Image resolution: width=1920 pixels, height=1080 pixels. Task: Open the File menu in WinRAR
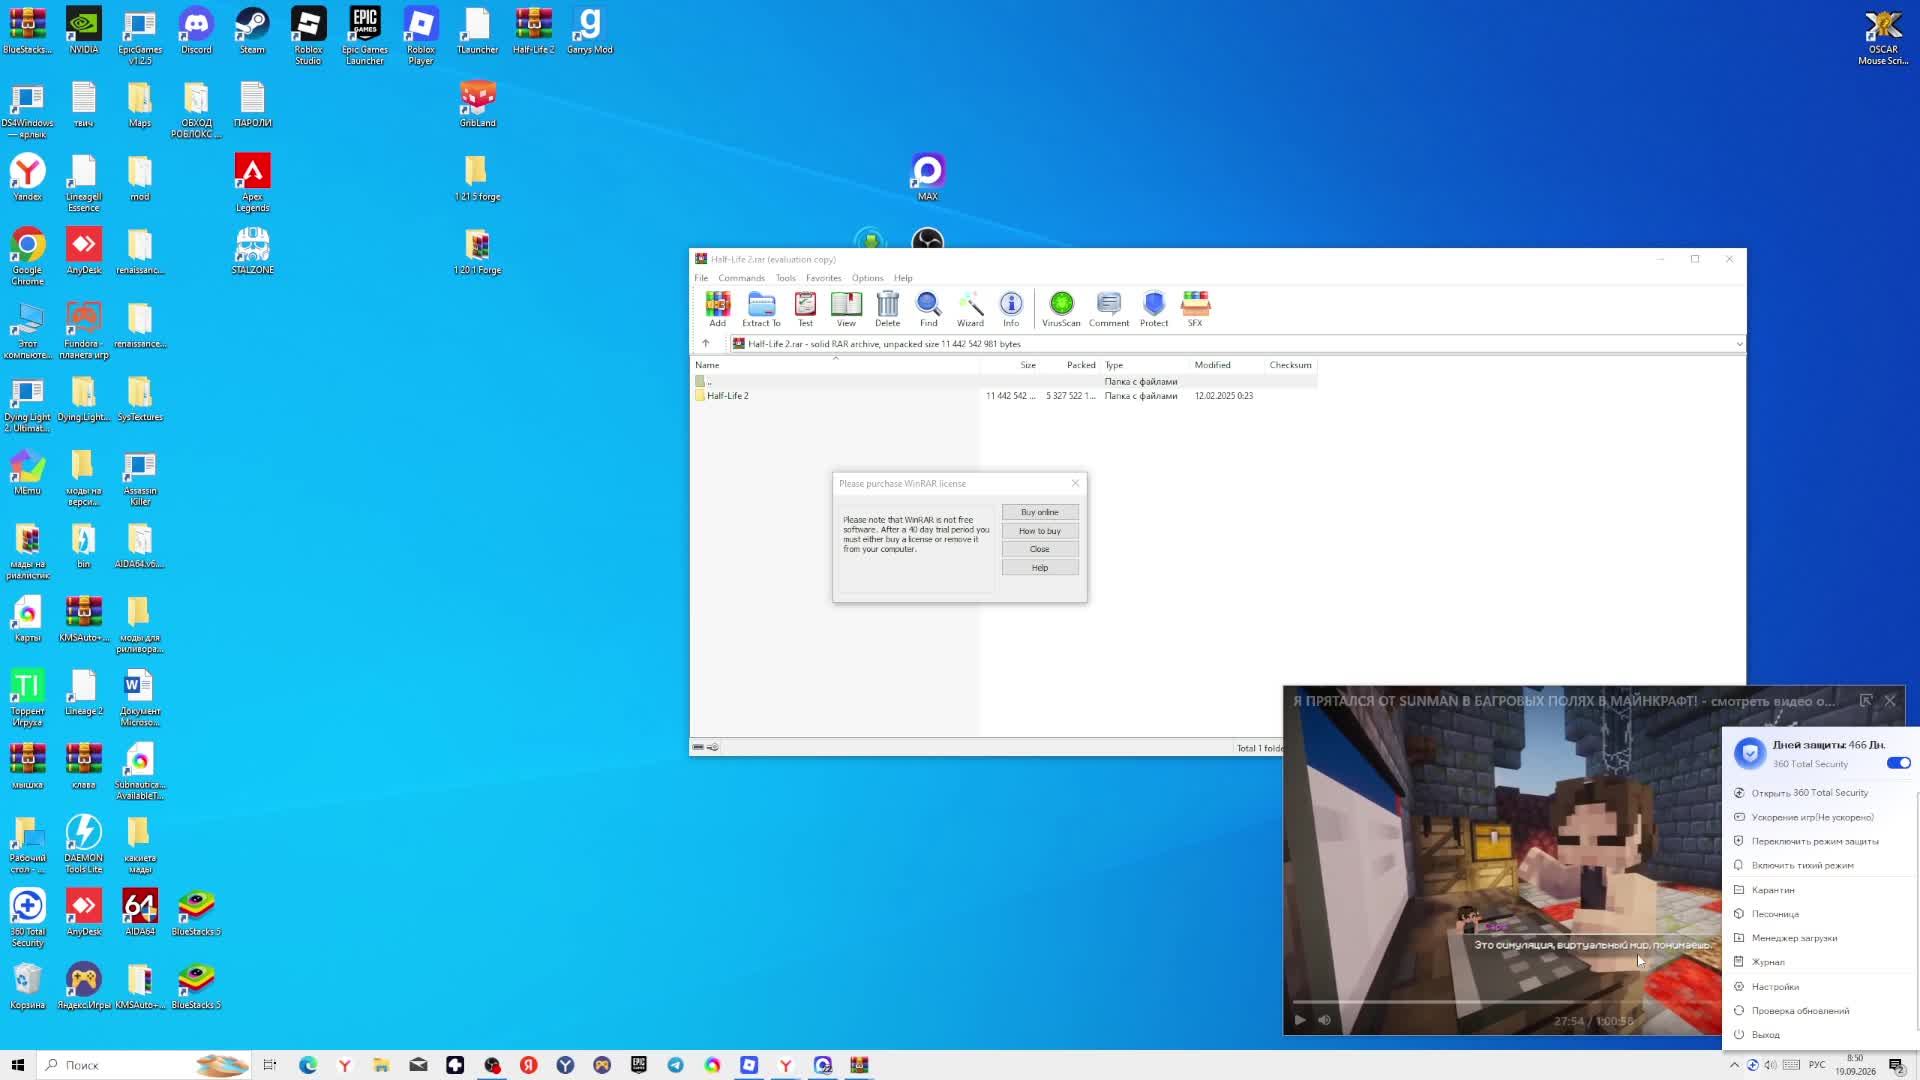click(x=701, y=278)
